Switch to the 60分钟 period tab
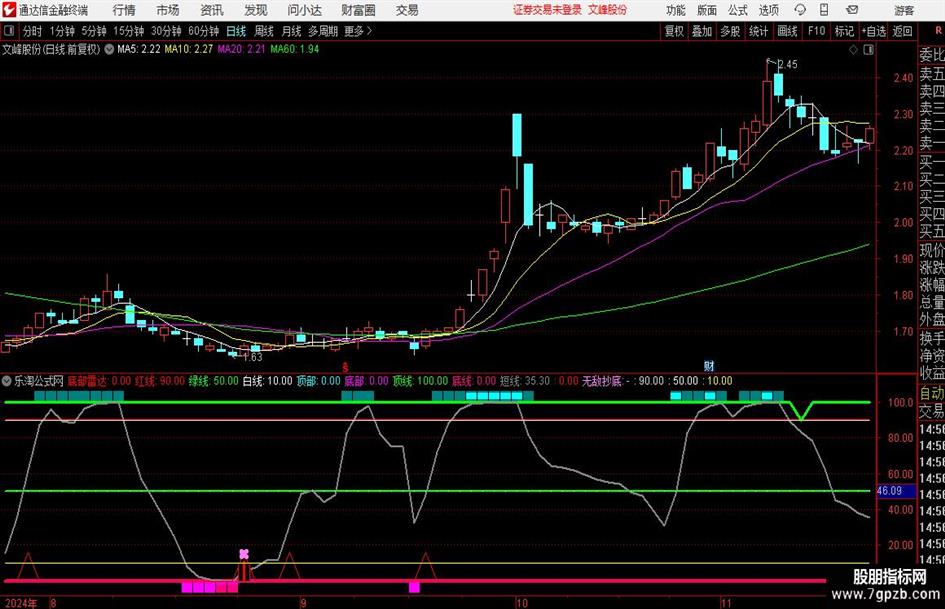The image size is (945, 609). click(203, 31)
